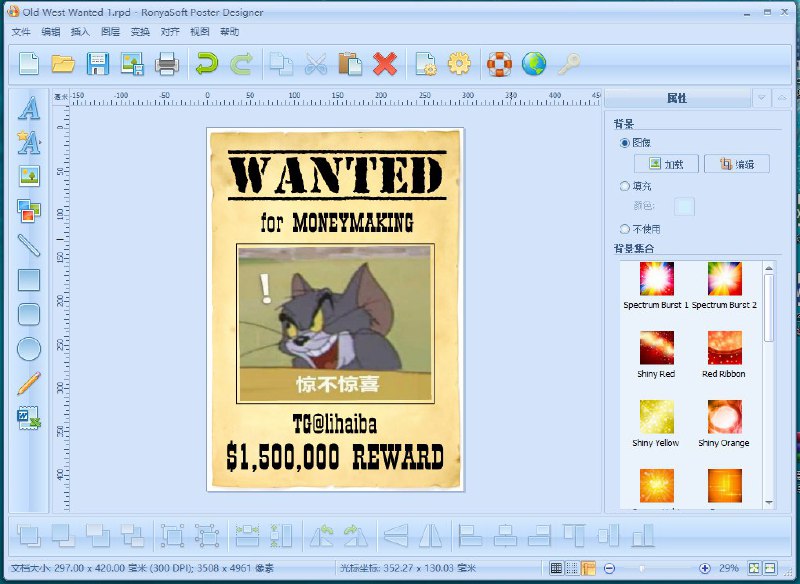
Task: Select the styled text tool with star
Action: pyautogui.click(x=29, y=142)
